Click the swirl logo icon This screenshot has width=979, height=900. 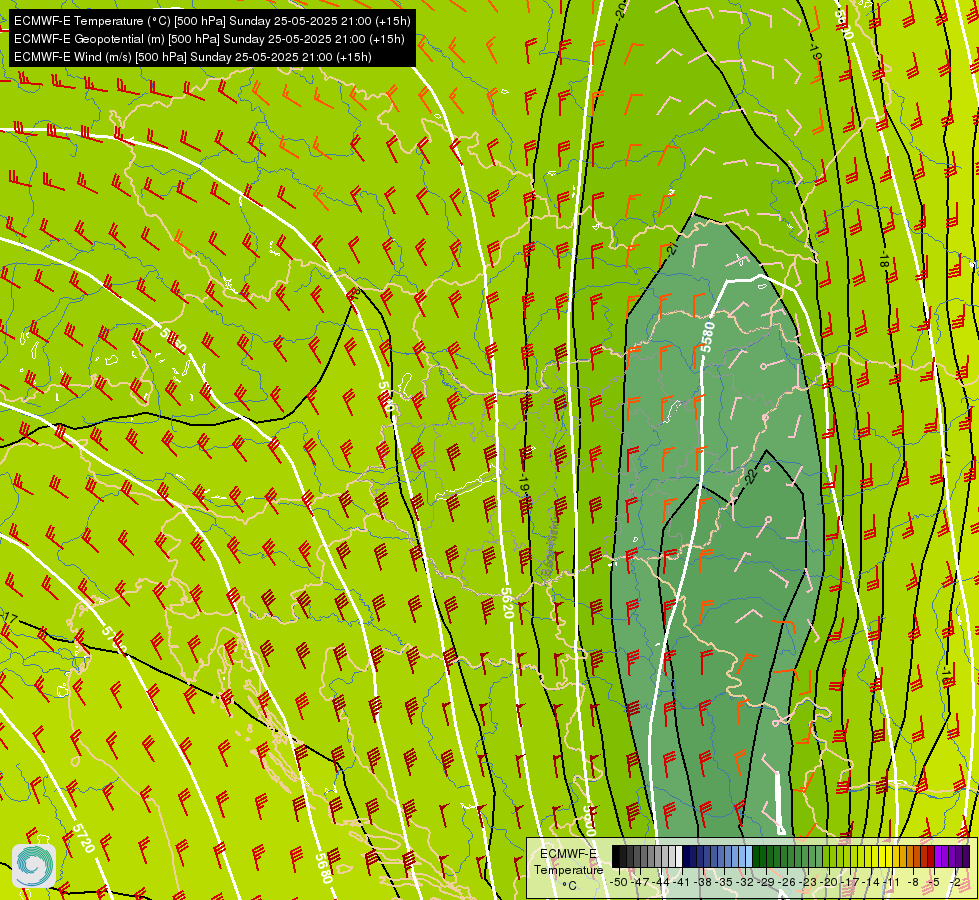tap(34, 866)
